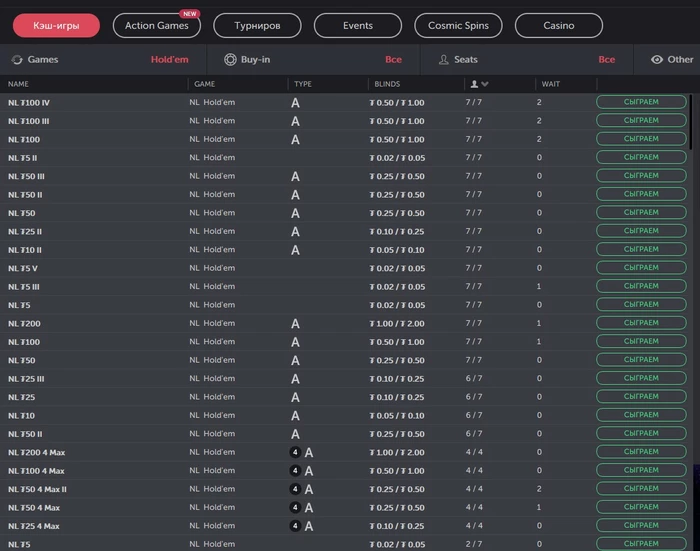Click ante A icon on NL 25 II row
700x551 pixels.
pyautogui.click(x=295, y=232)
